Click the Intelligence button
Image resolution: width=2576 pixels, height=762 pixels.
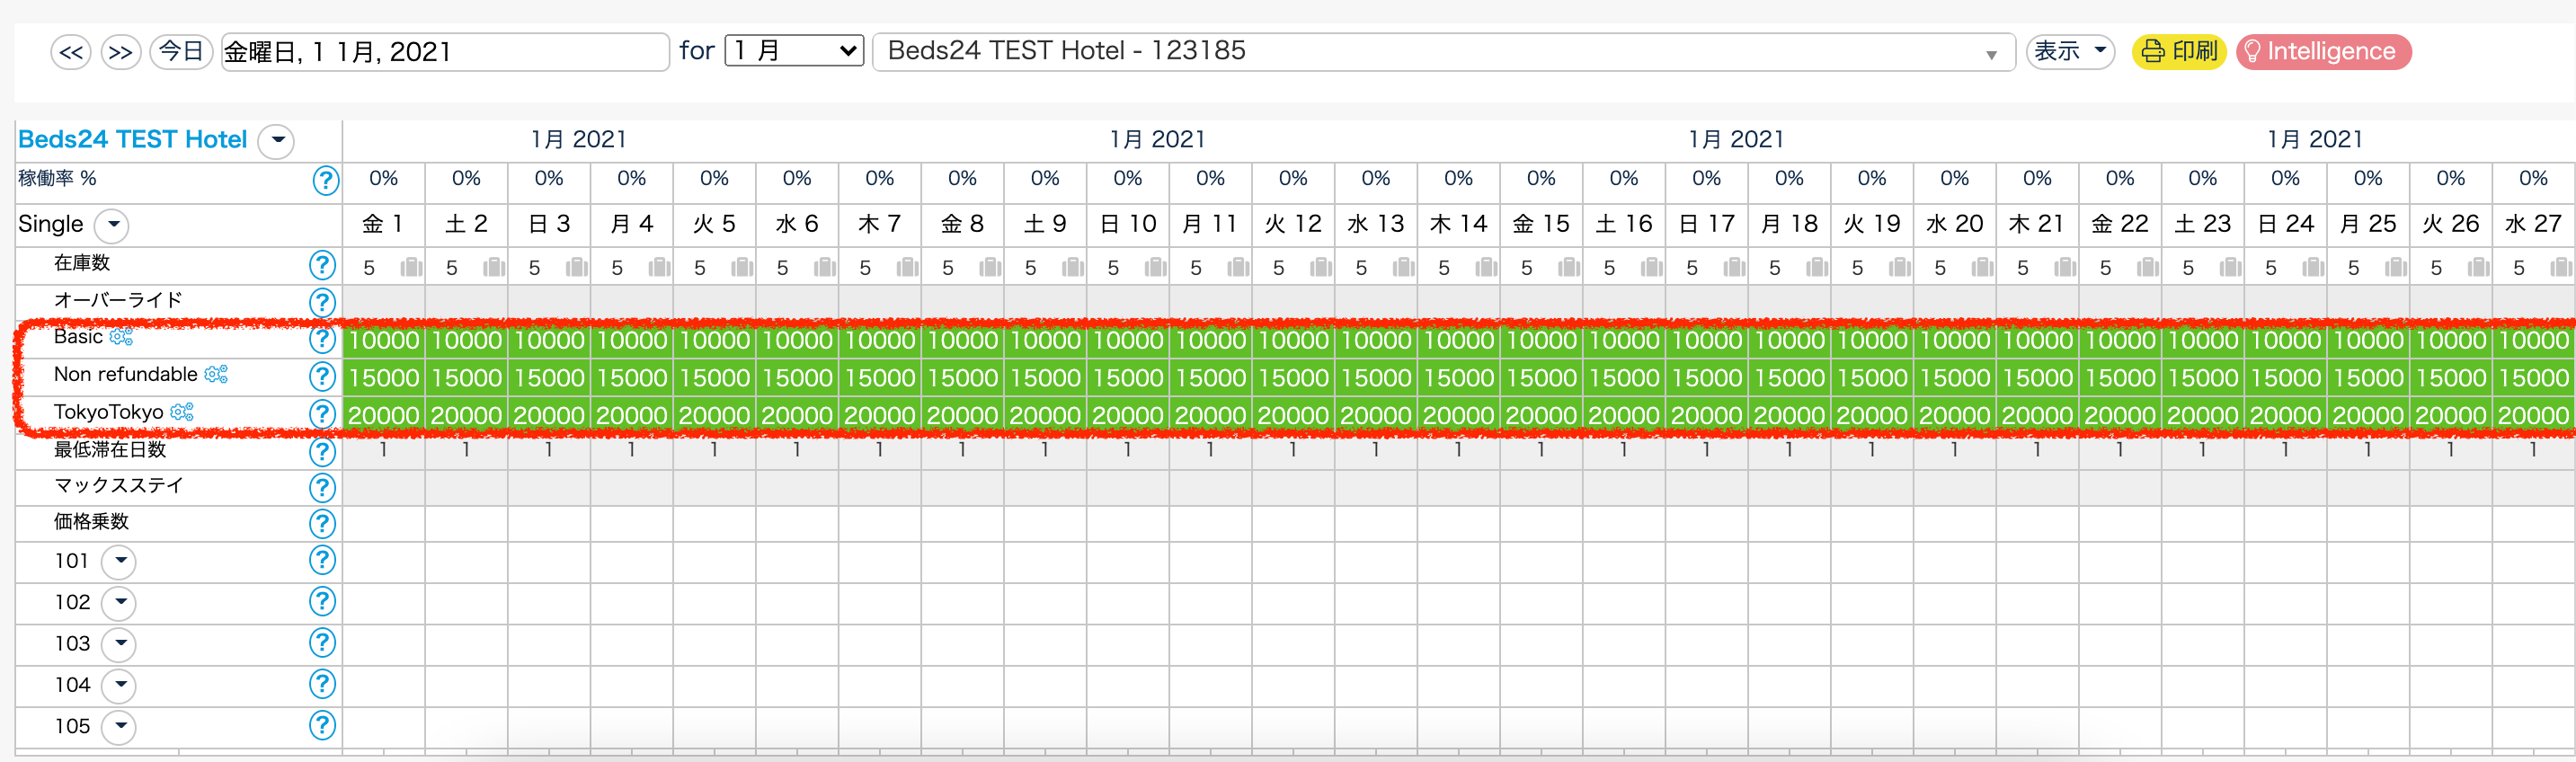(2322, 51)
